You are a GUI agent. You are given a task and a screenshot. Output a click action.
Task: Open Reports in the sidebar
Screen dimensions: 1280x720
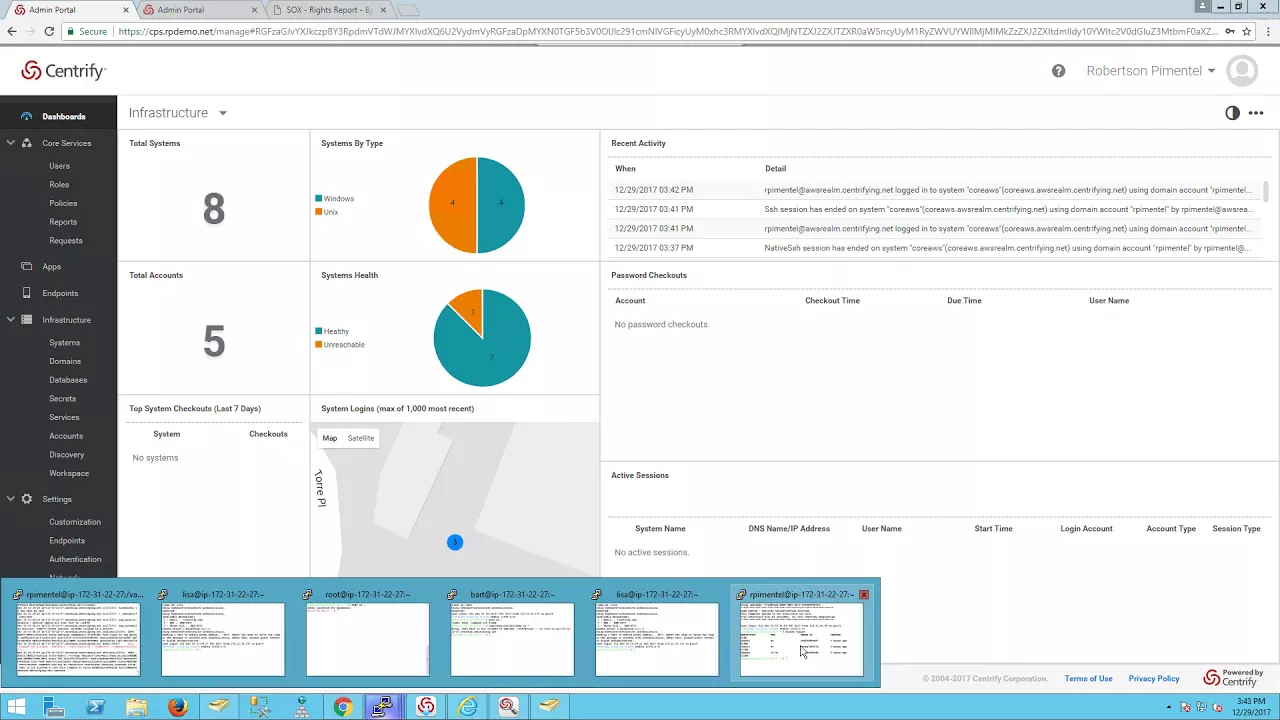[63, 222]
